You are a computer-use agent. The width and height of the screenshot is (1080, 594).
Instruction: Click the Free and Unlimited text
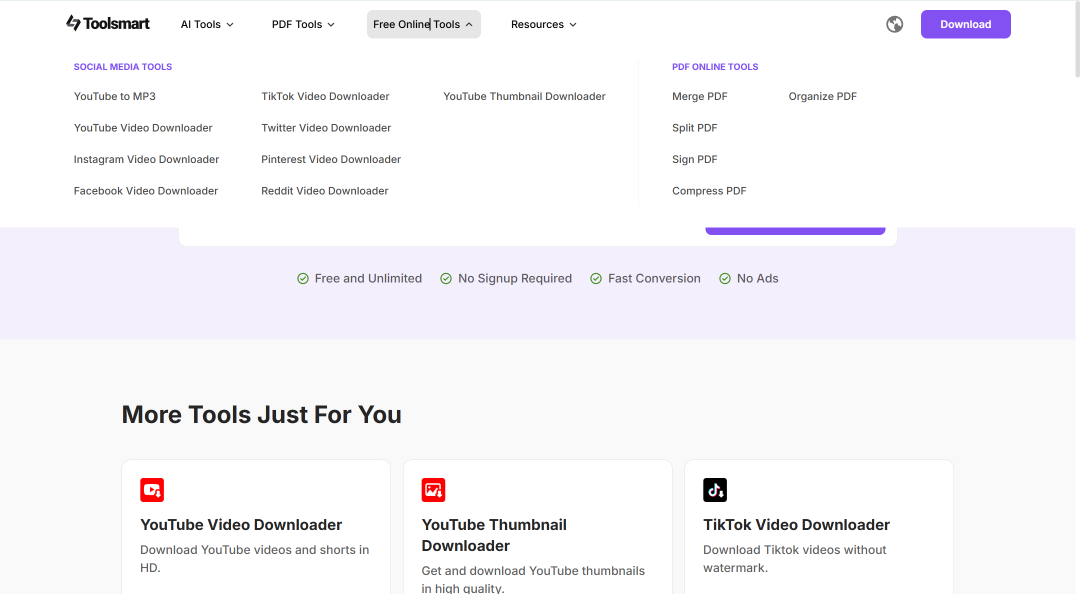point(368,278)
